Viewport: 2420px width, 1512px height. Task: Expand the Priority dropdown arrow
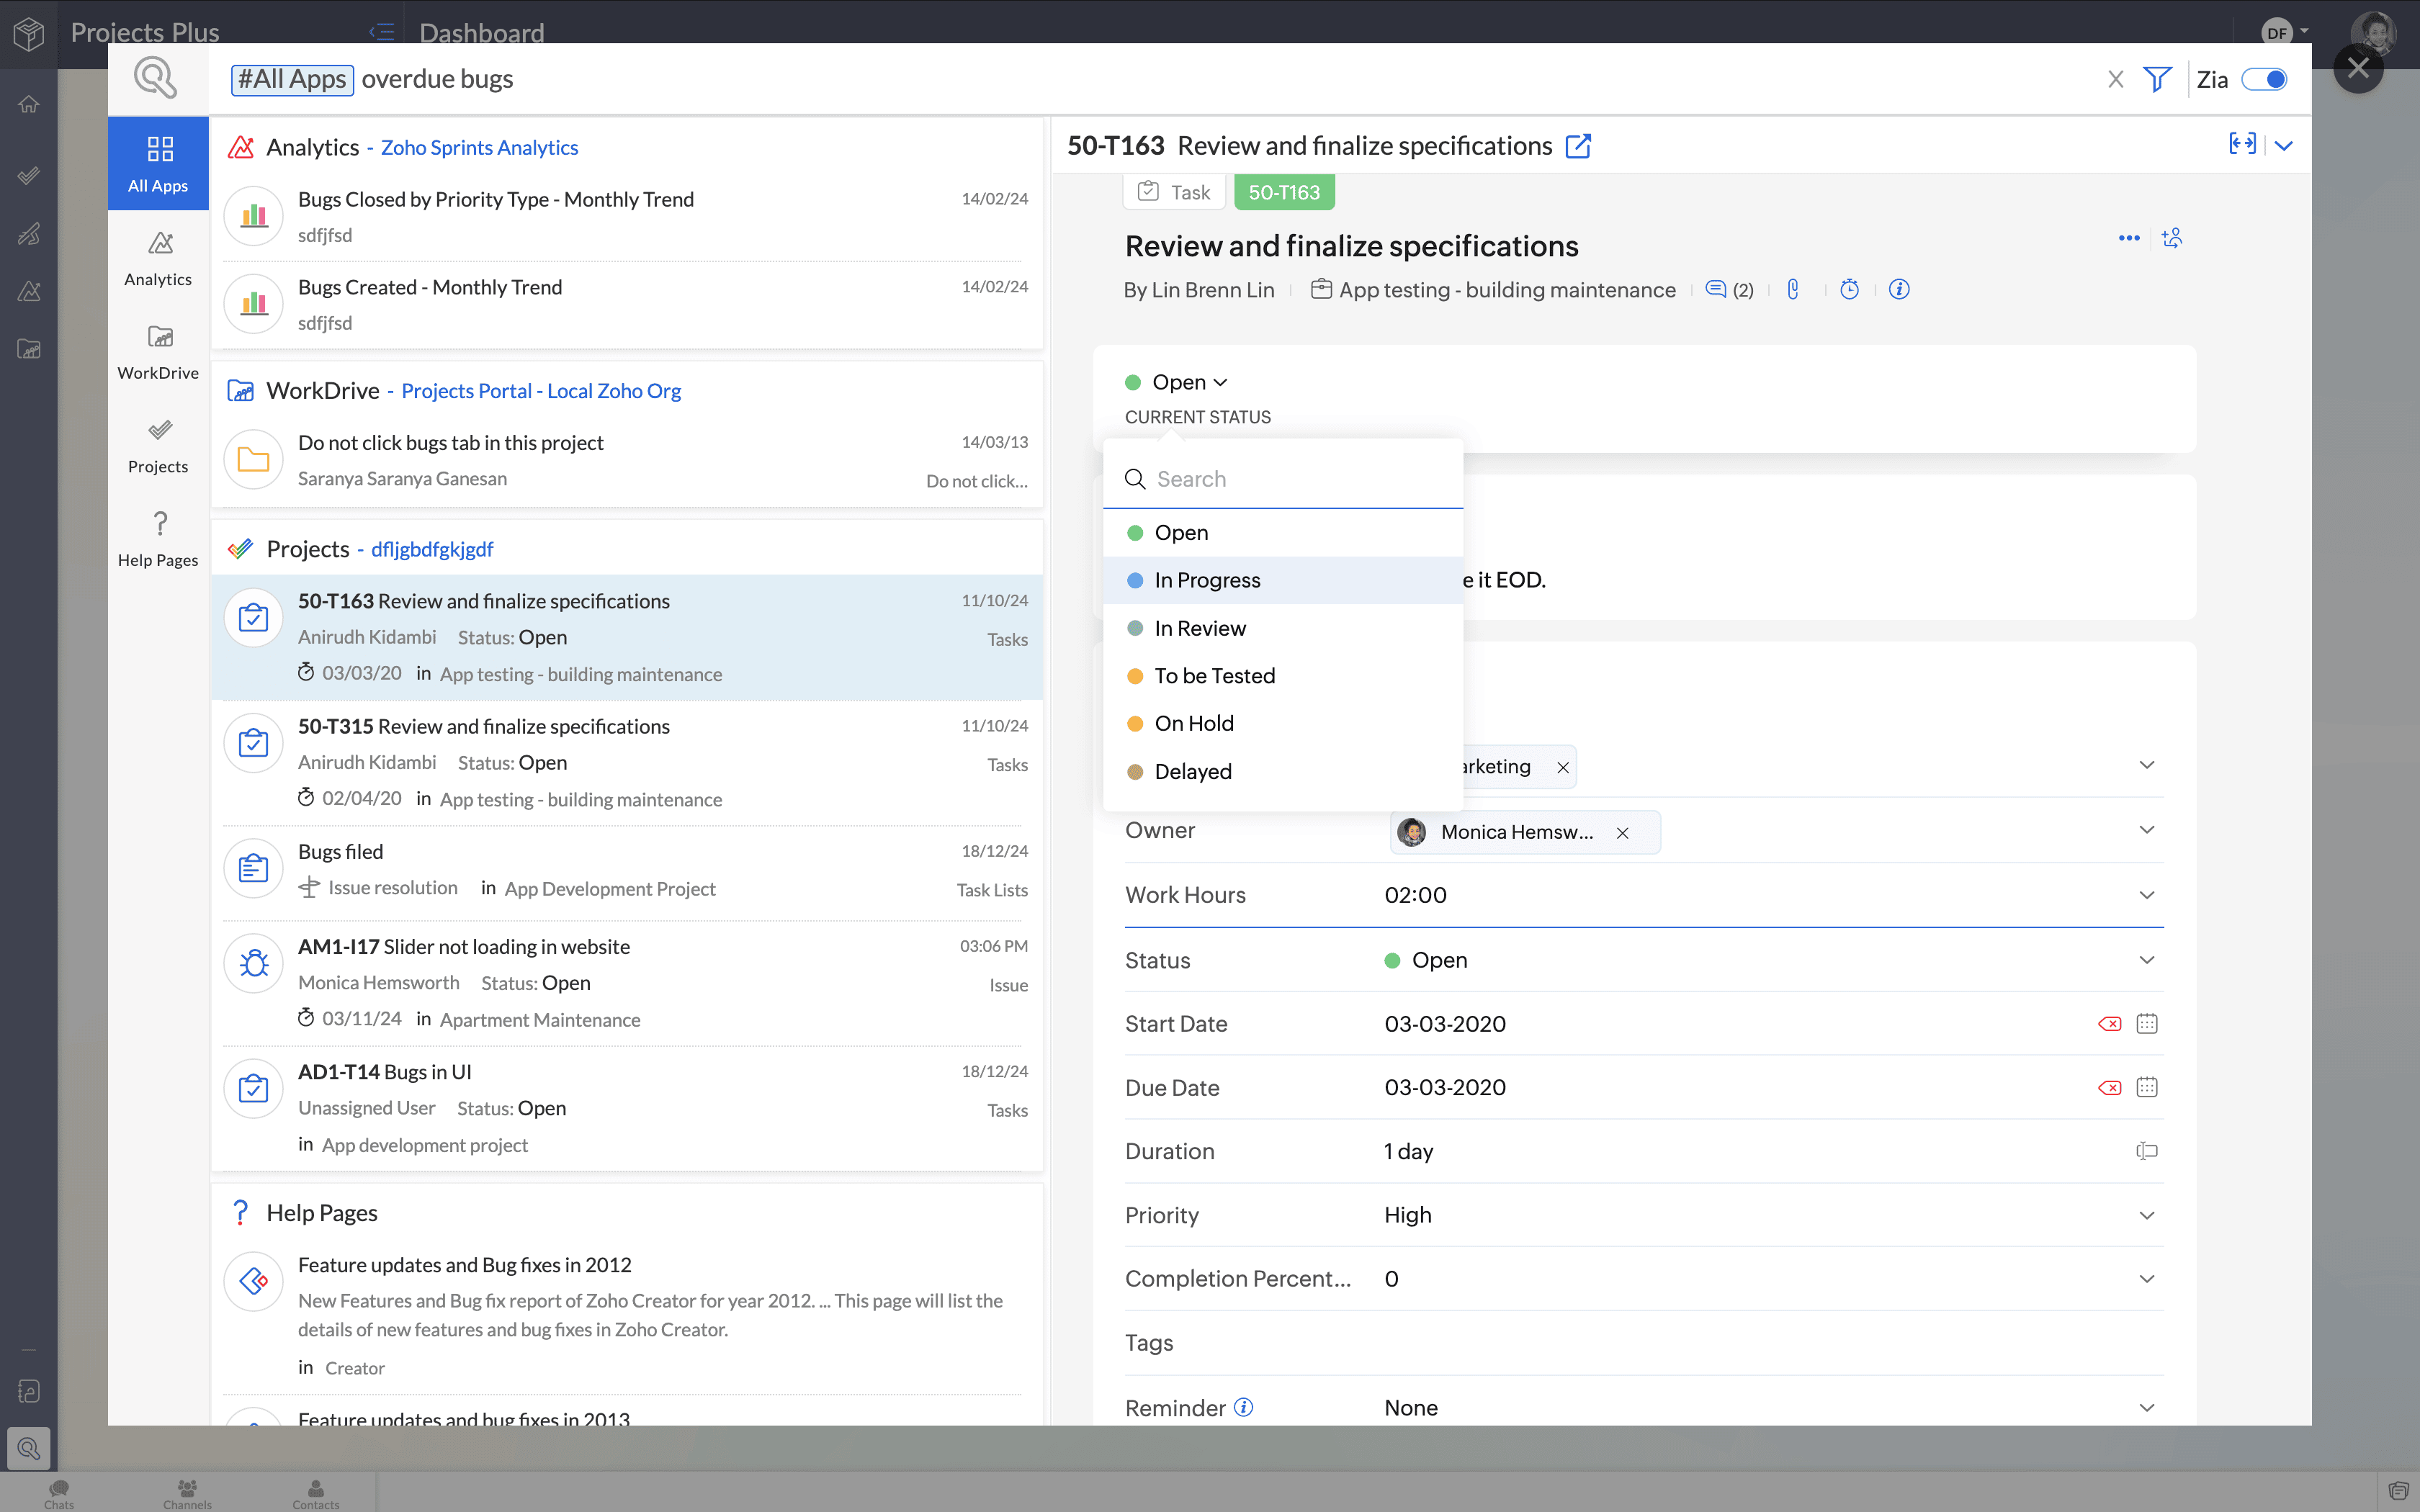[2146, 1215]
